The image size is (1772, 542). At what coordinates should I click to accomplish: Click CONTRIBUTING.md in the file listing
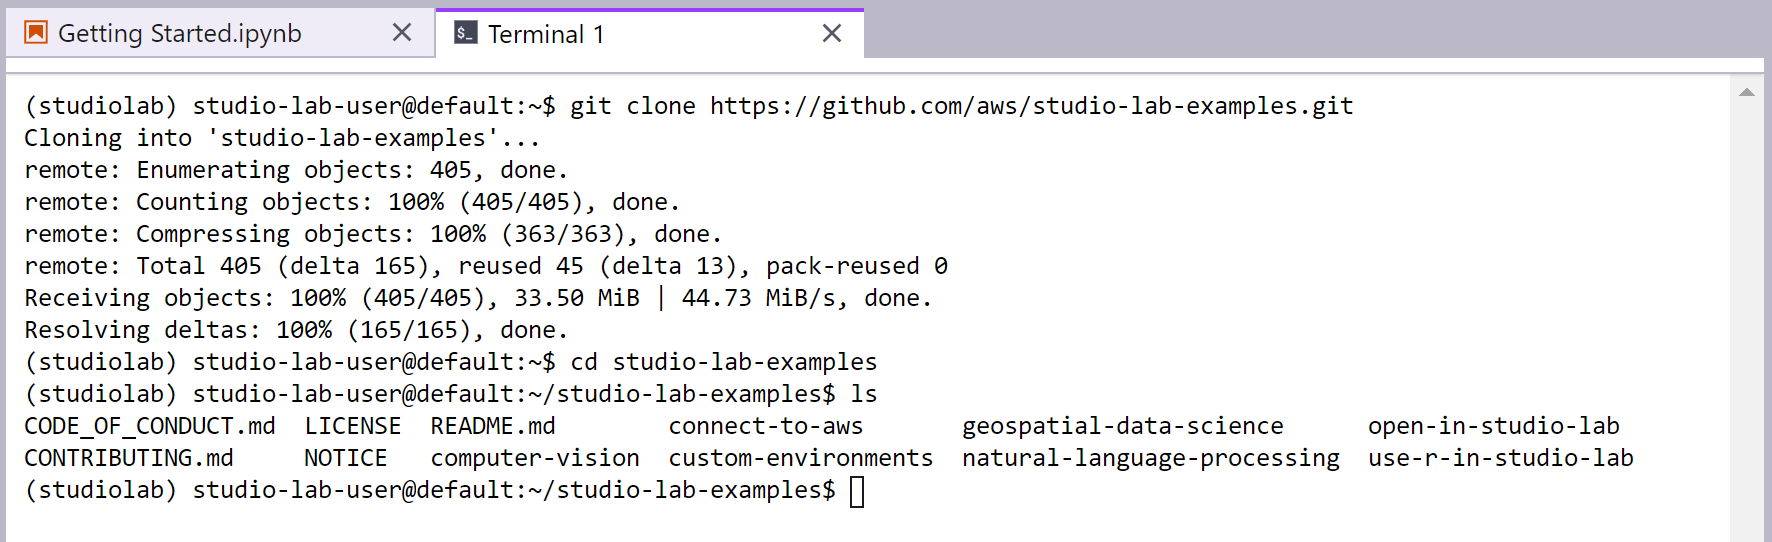129,458
